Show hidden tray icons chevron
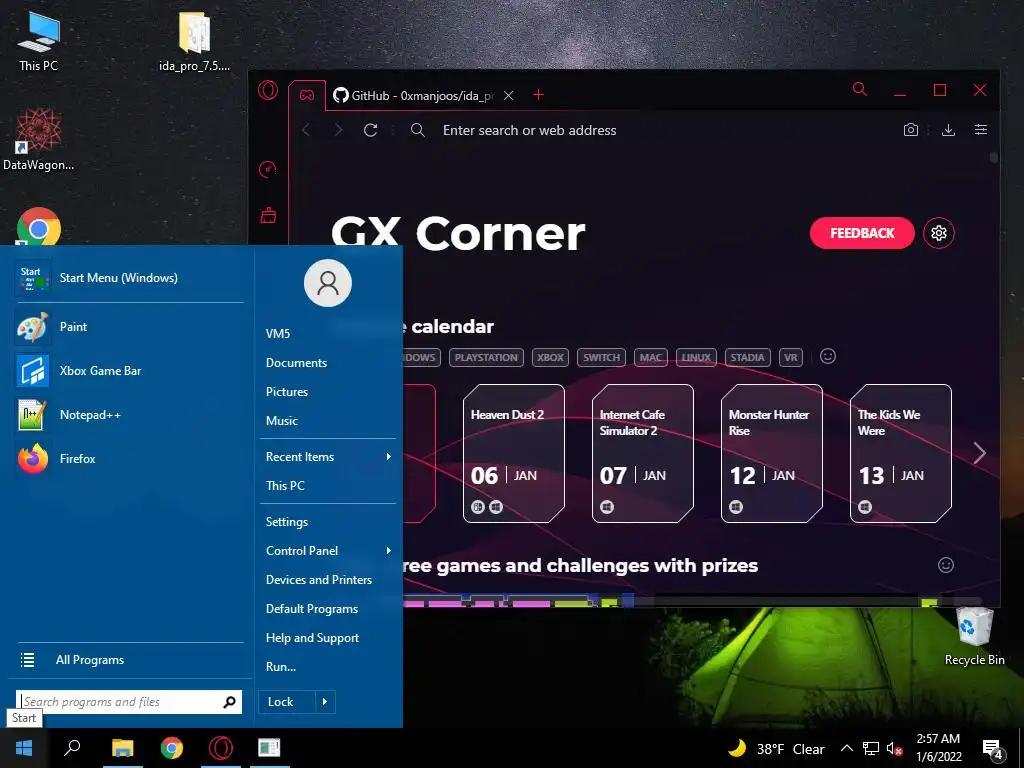Screen dimensions: 1024x768 click(846, 748)
